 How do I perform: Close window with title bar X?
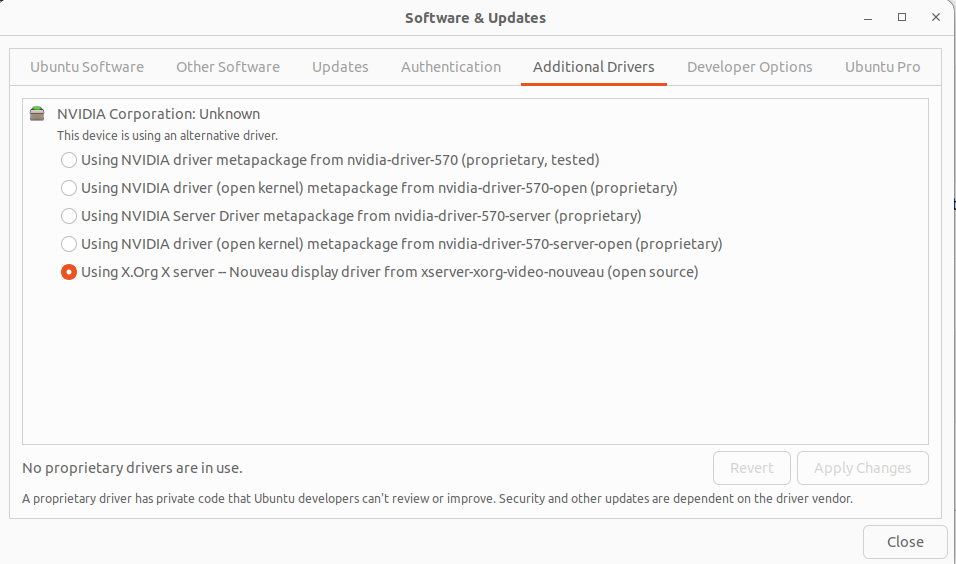click(x=936, y=18)
